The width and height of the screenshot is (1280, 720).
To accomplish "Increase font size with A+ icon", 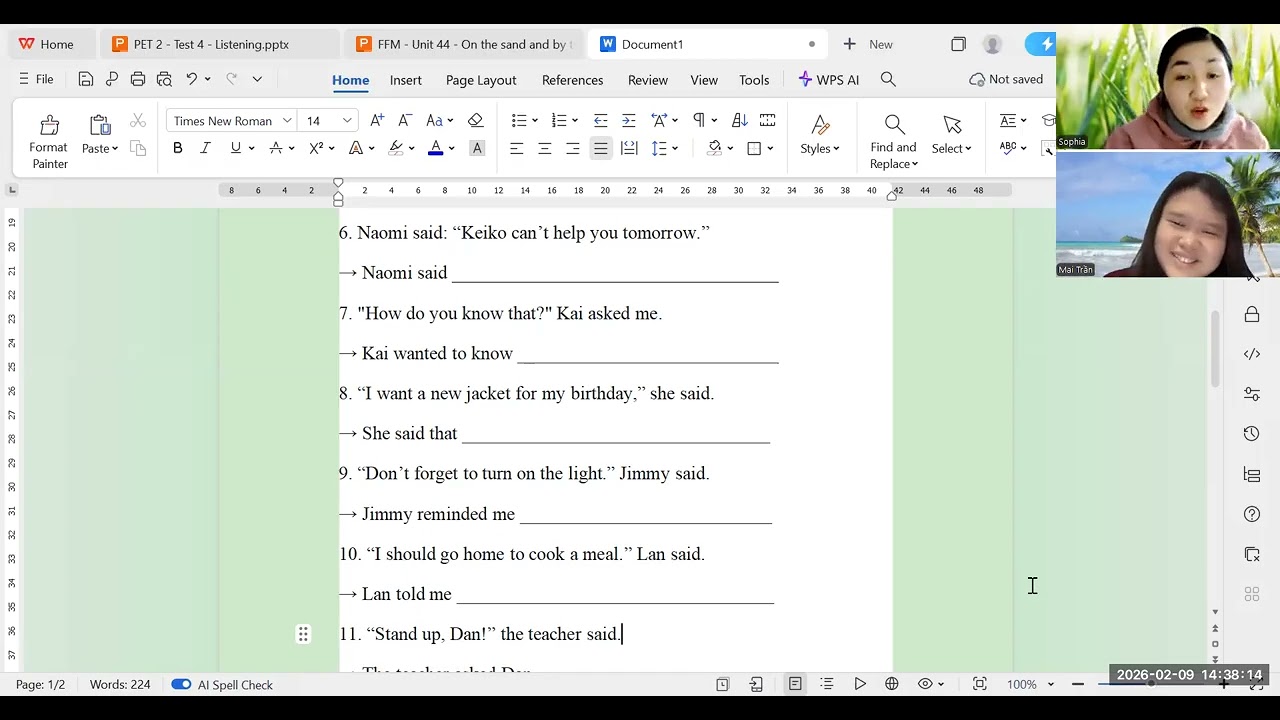I will click(377, 120).
